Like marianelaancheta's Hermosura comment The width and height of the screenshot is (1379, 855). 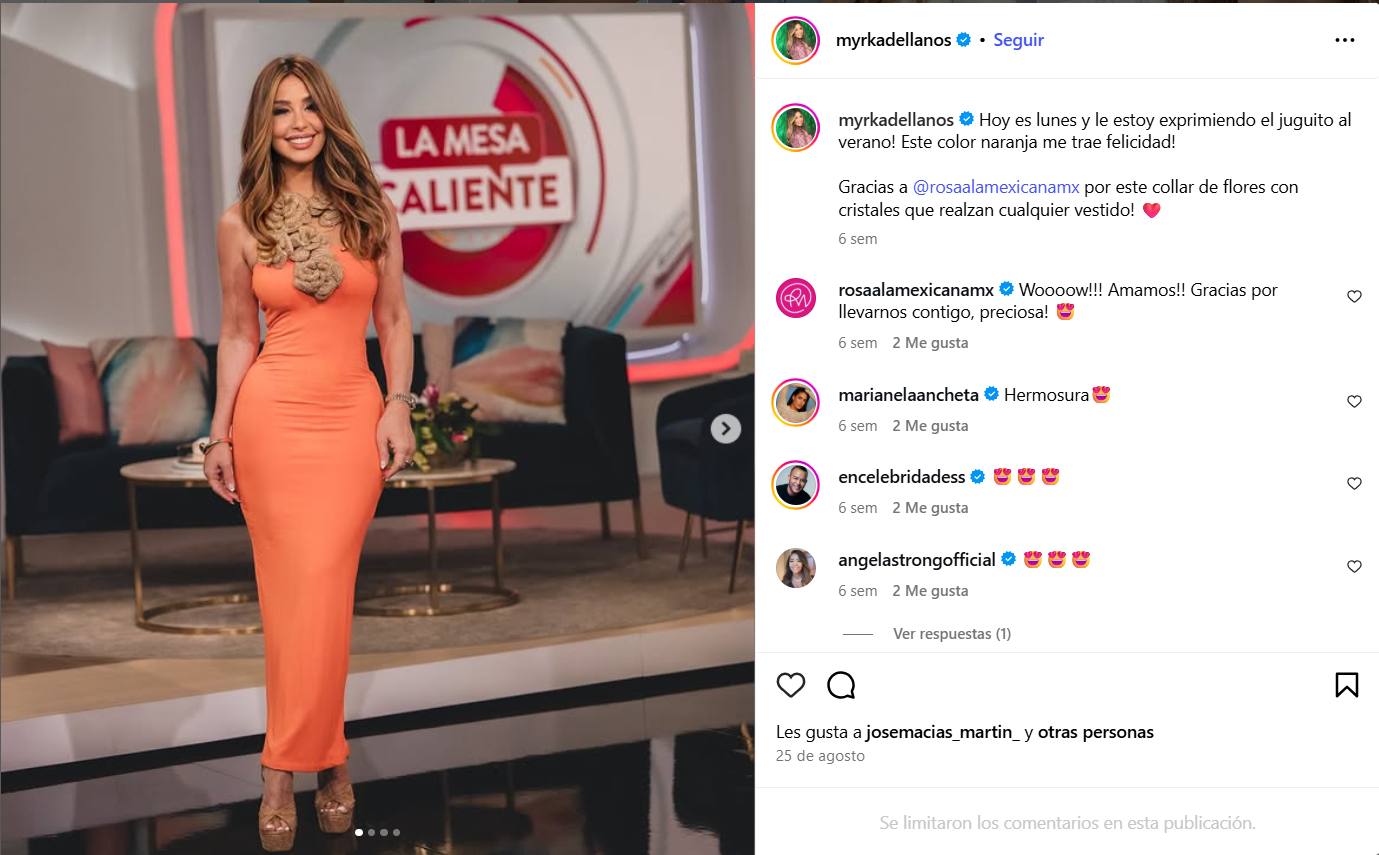1354,402
